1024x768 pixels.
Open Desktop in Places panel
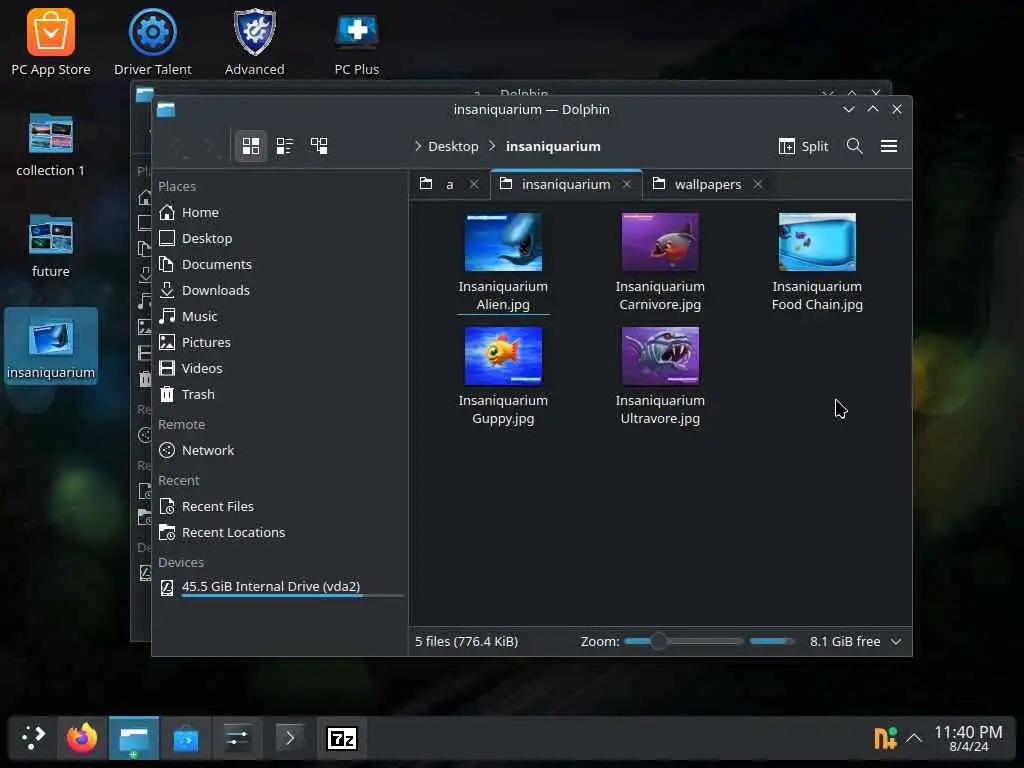[x=281, y=238]
